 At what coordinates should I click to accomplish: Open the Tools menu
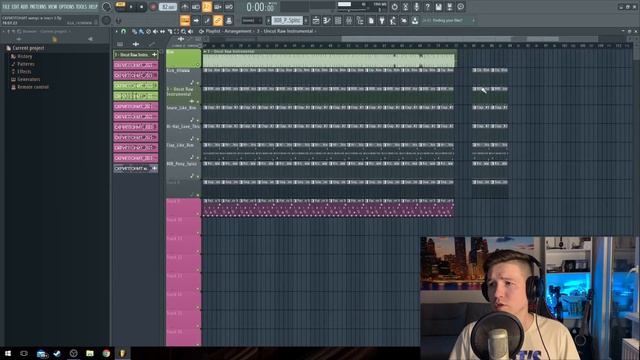coord(81,7)
